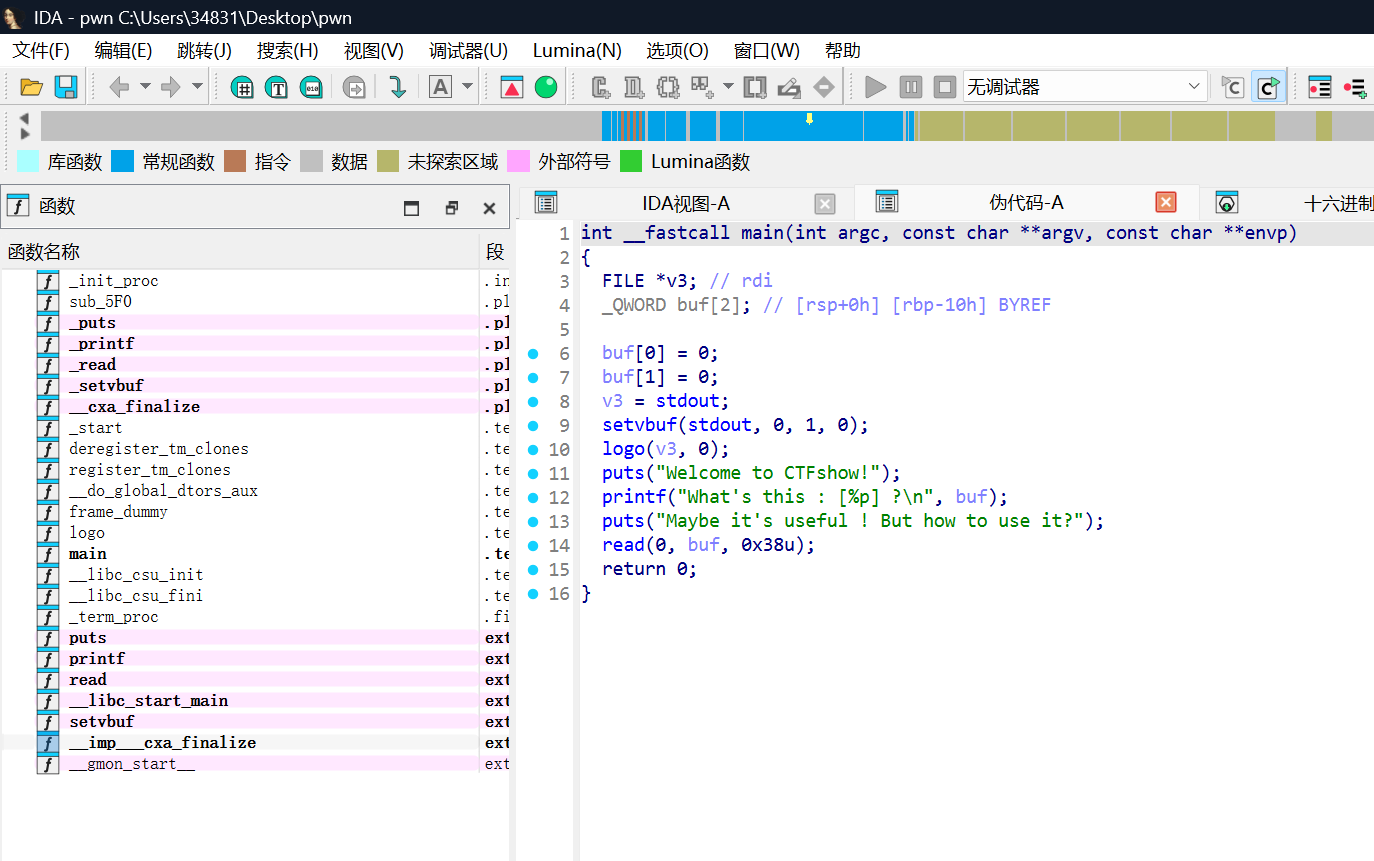The width and height of the screenshot is (1374, 861).
Task: Start the process with the play button
Action: [876, 87]
